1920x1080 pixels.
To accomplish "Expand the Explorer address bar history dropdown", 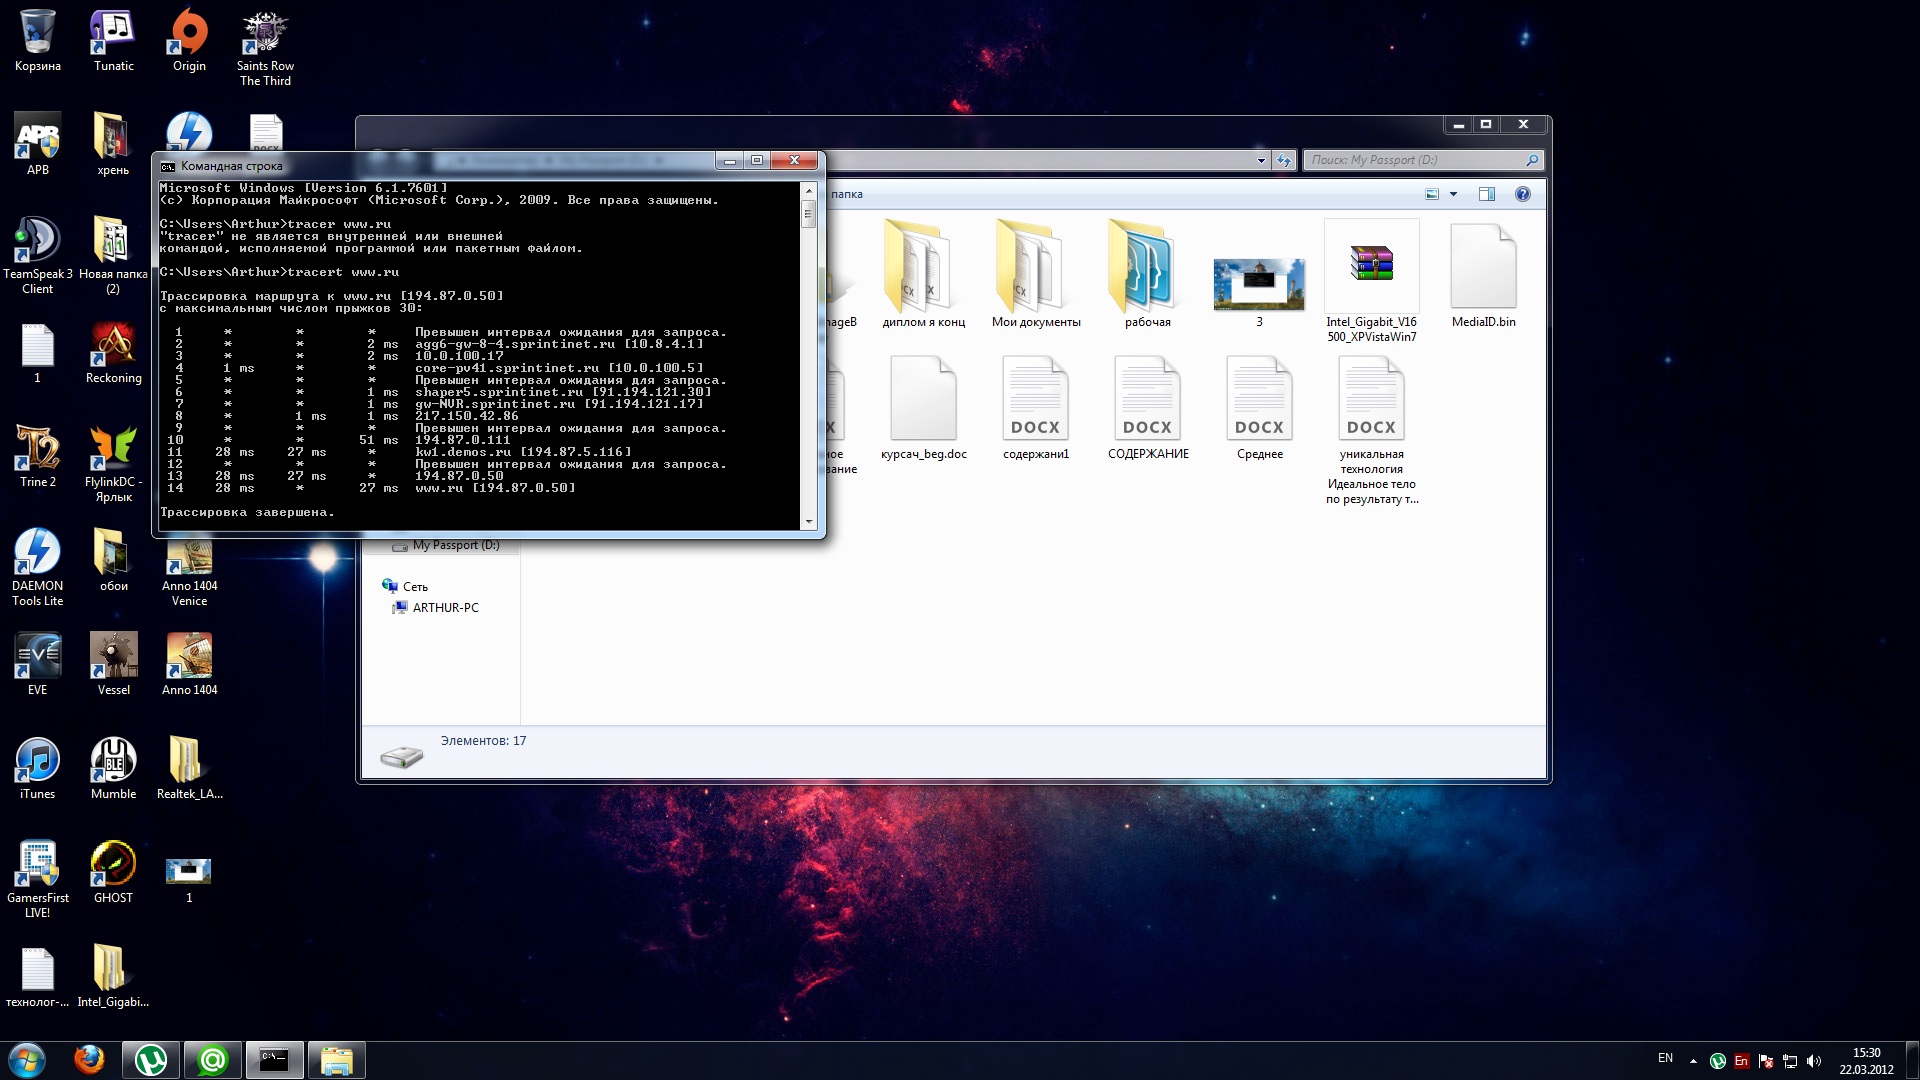I will pos(1260,160).
